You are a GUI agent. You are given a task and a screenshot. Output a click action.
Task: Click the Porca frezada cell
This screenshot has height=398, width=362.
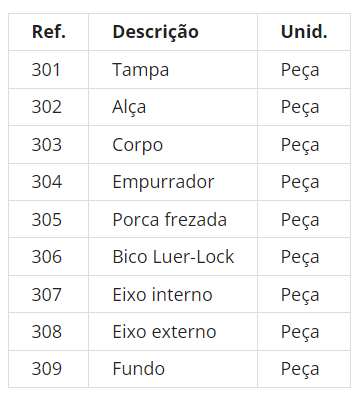[x=173, y=219]
